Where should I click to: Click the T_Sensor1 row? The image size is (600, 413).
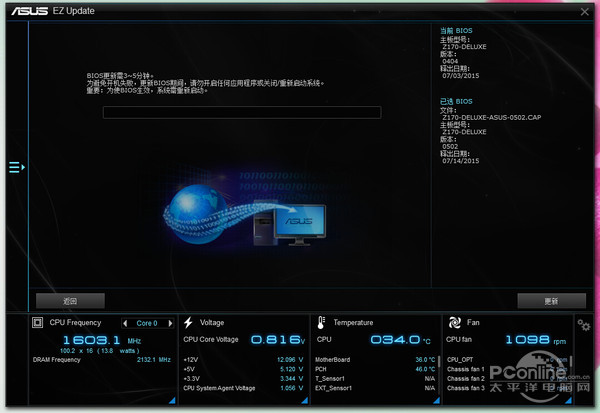[x=375, y=379]
